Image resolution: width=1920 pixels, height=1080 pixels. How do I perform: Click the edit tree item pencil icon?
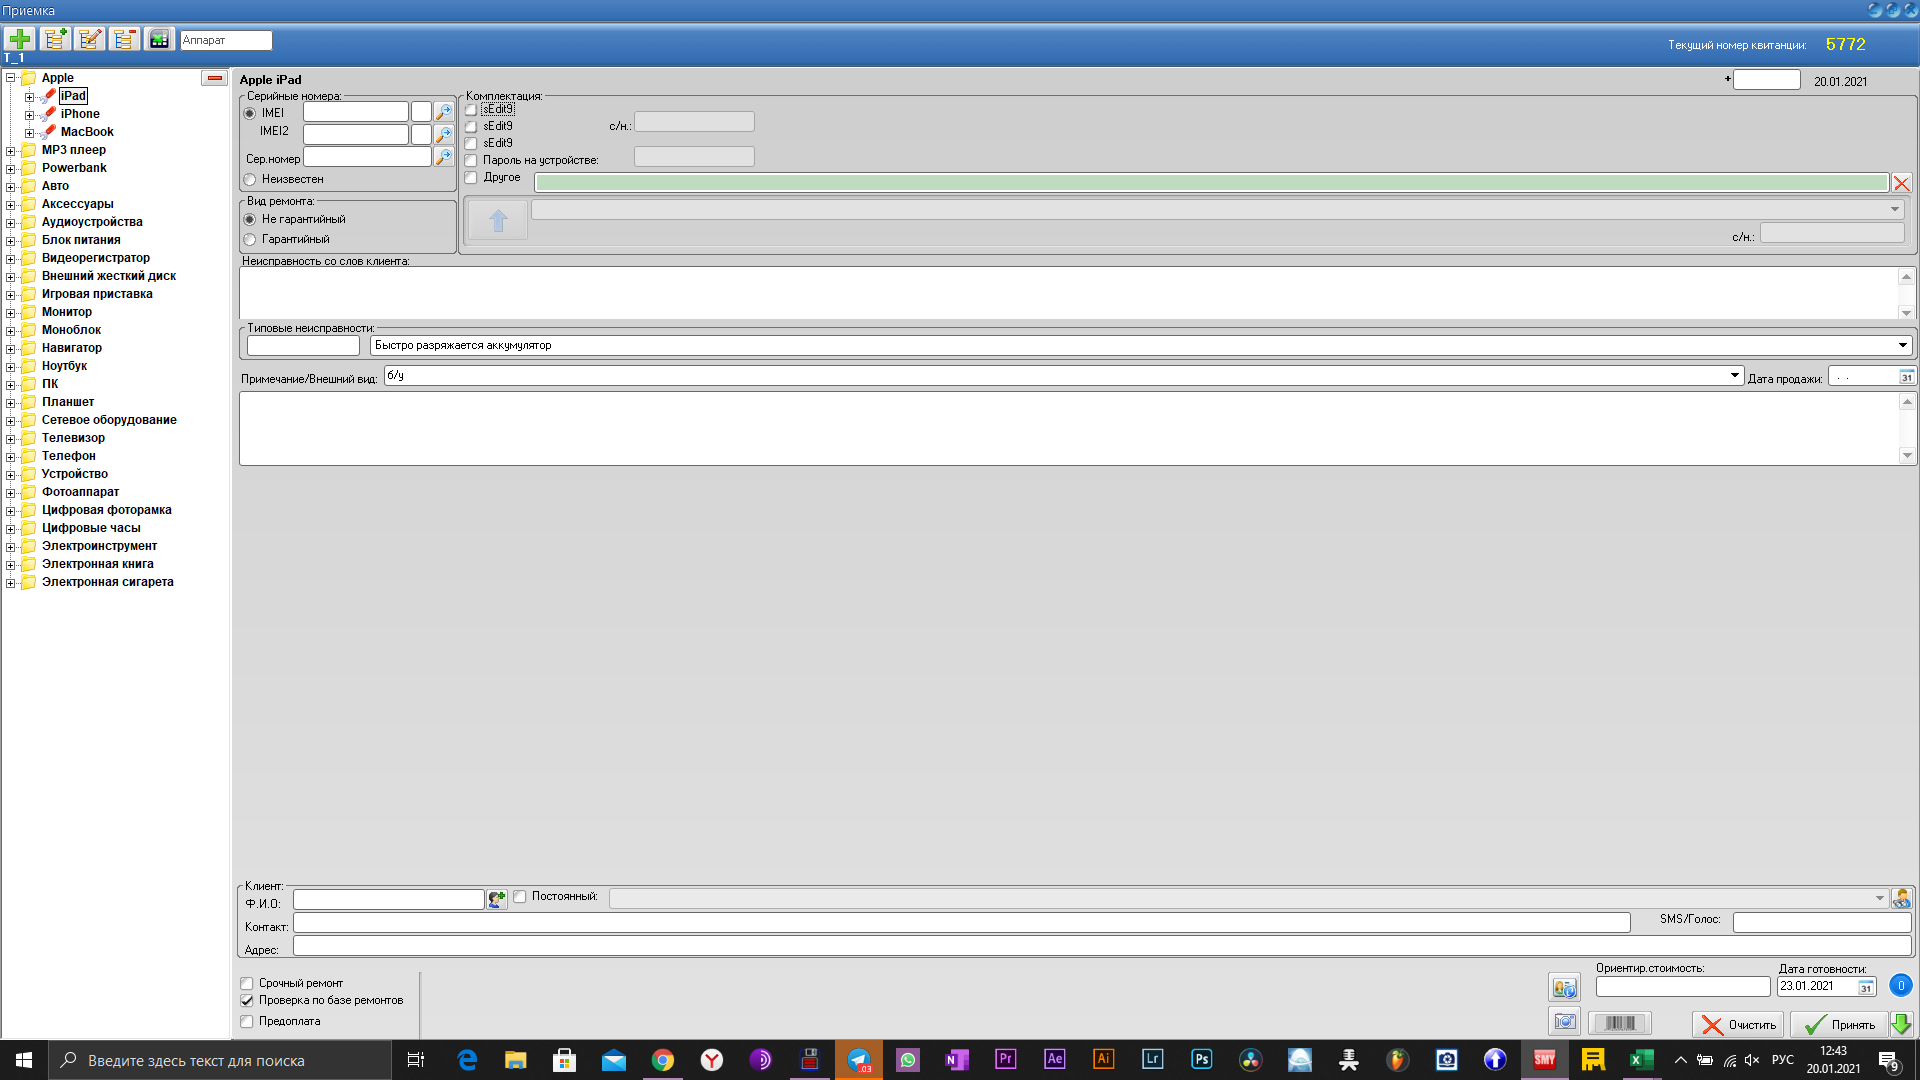(90, 39)
